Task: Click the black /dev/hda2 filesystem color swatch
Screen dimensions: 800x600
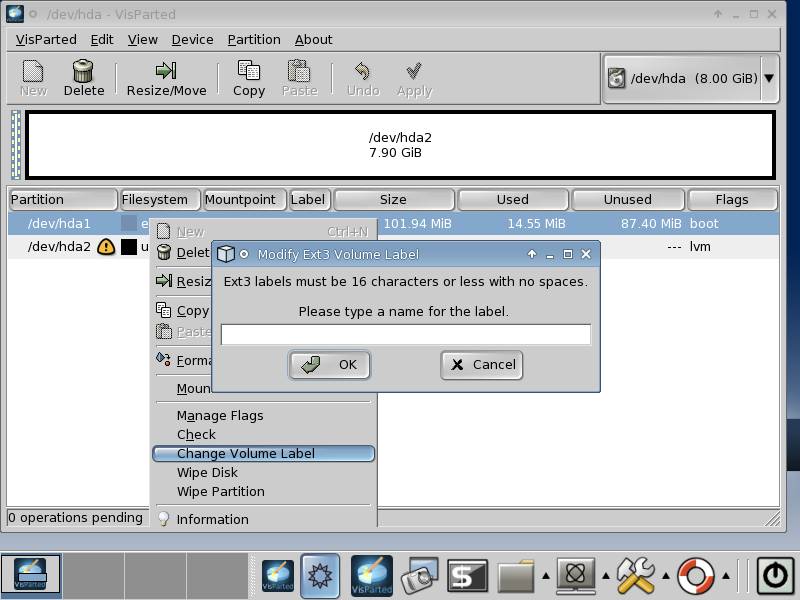Action: [129, 247]
